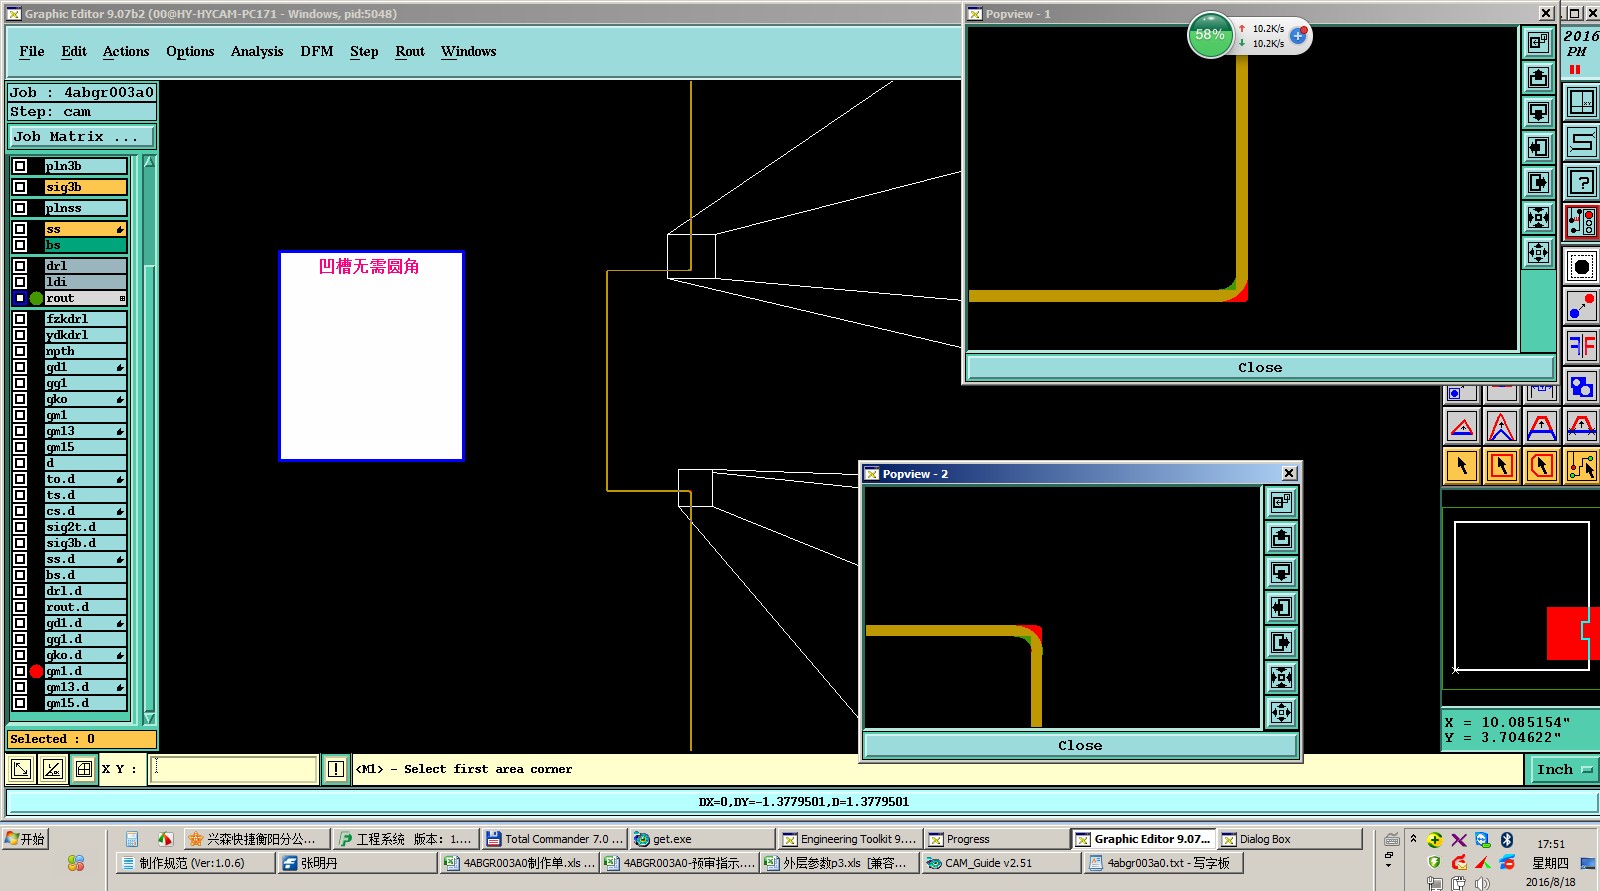1600x891 pixels.
Task: Toggle checkbox for layer fzkdrl
Action: [20, 319]
